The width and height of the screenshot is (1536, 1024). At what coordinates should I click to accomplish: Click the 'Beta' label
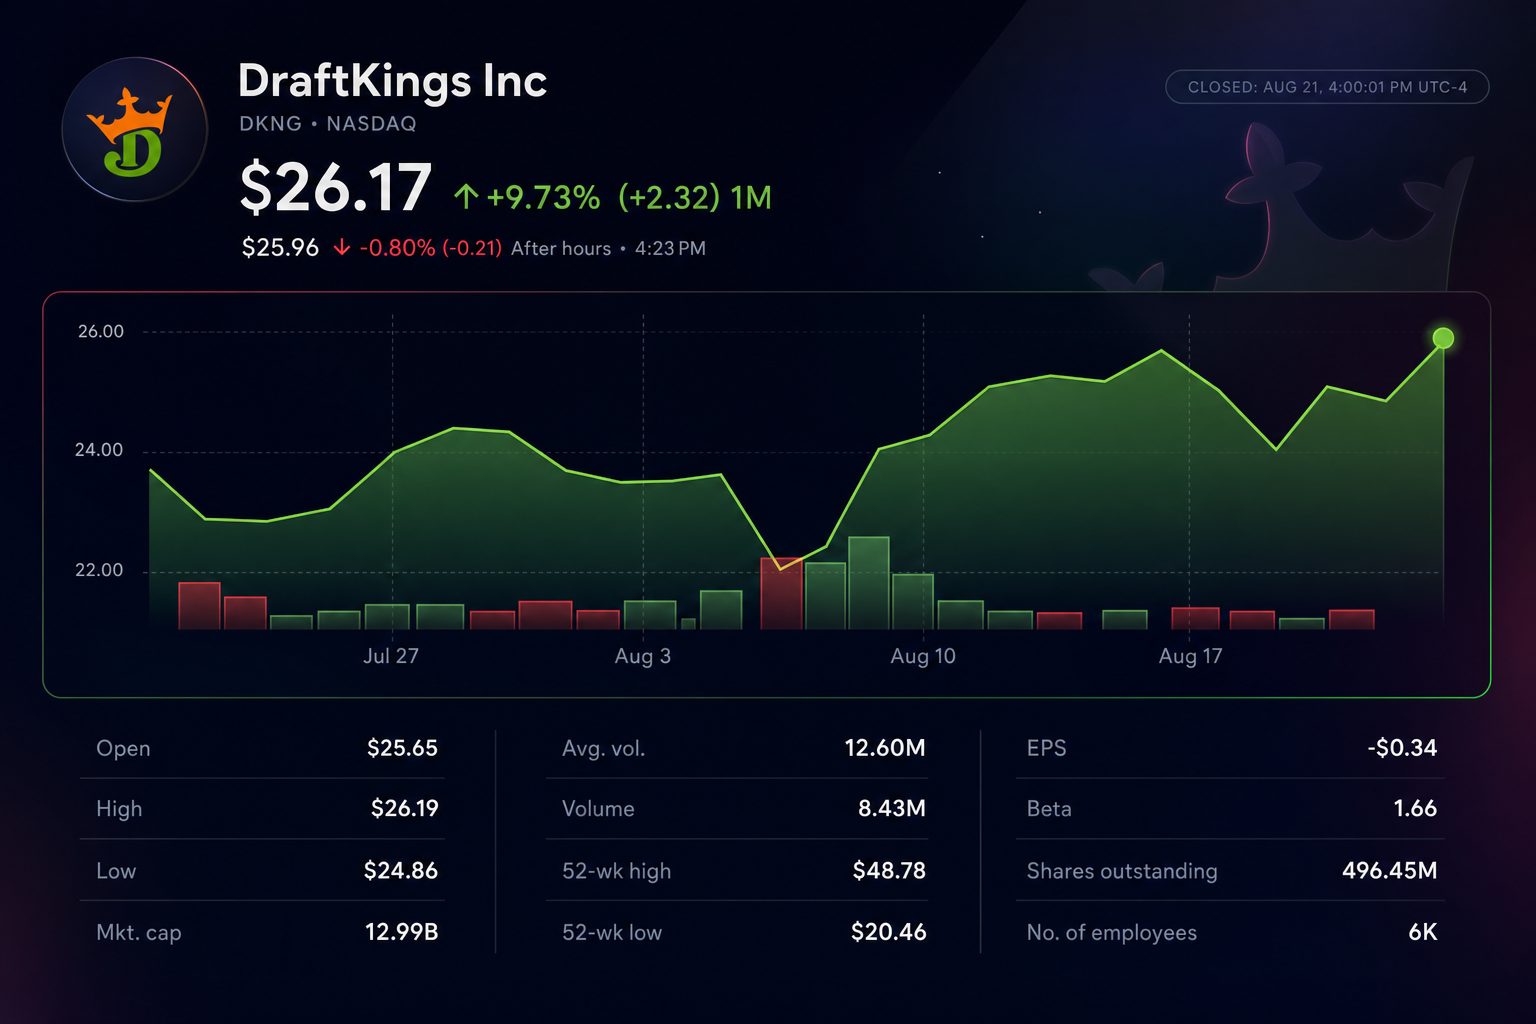[1049, 809]
